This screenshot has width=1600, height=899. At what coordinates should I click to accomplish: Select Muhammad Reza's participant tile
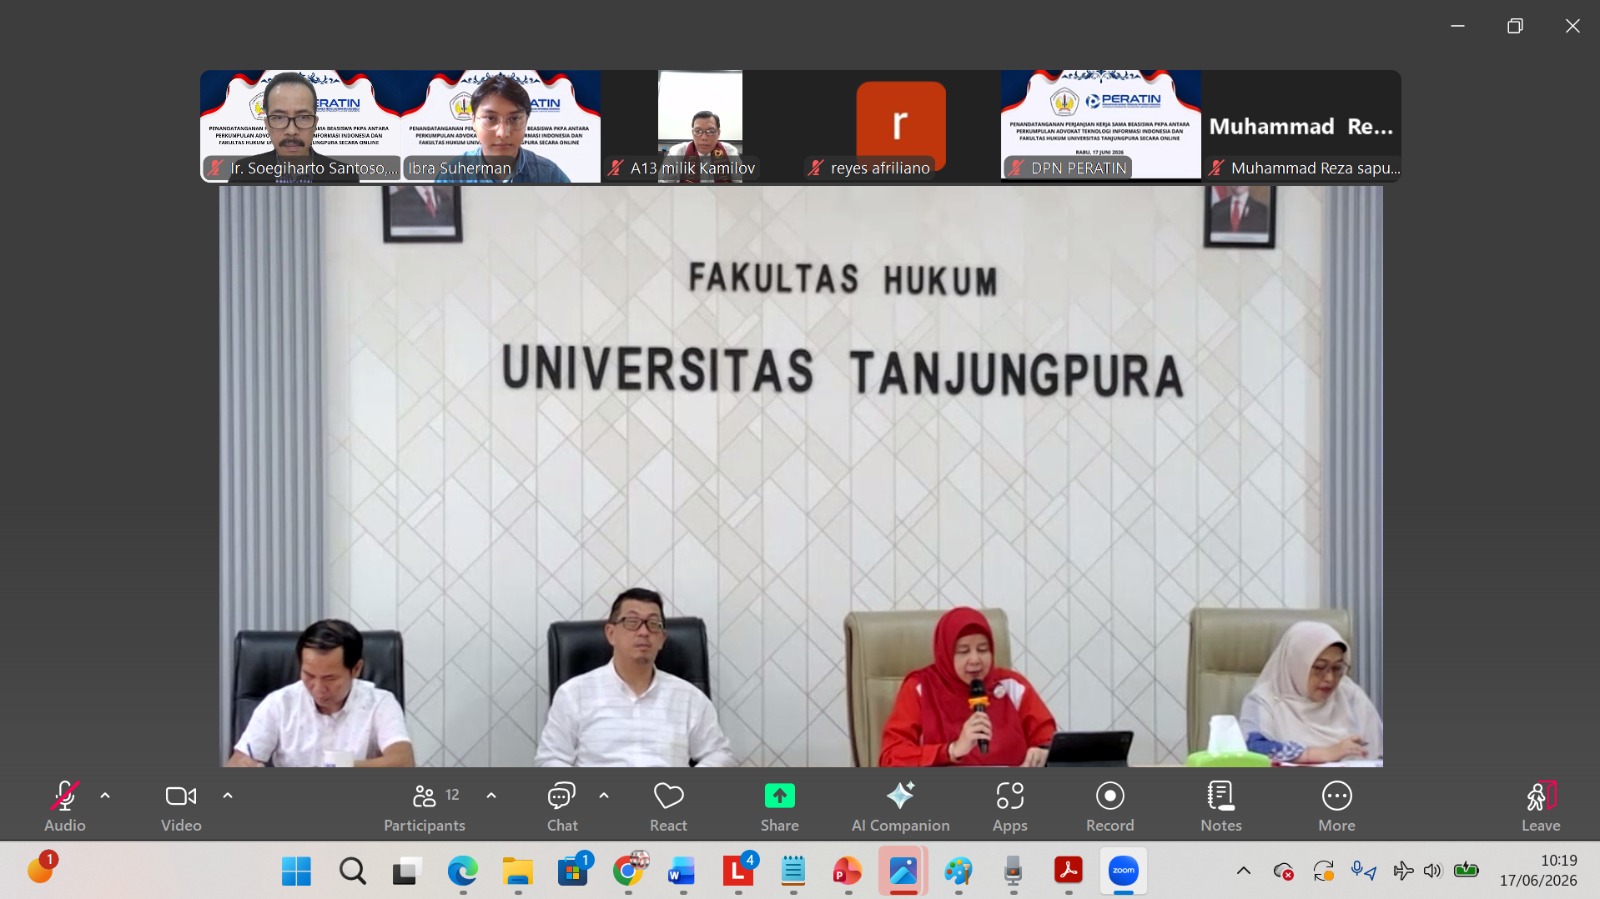click(1301, 126)
